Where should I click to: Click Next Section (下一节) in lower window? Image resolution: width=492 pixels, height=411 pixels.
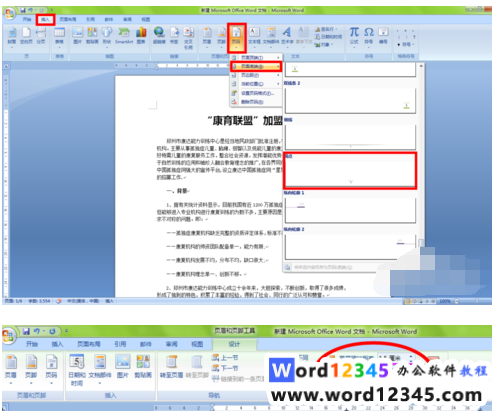point(225,368)
